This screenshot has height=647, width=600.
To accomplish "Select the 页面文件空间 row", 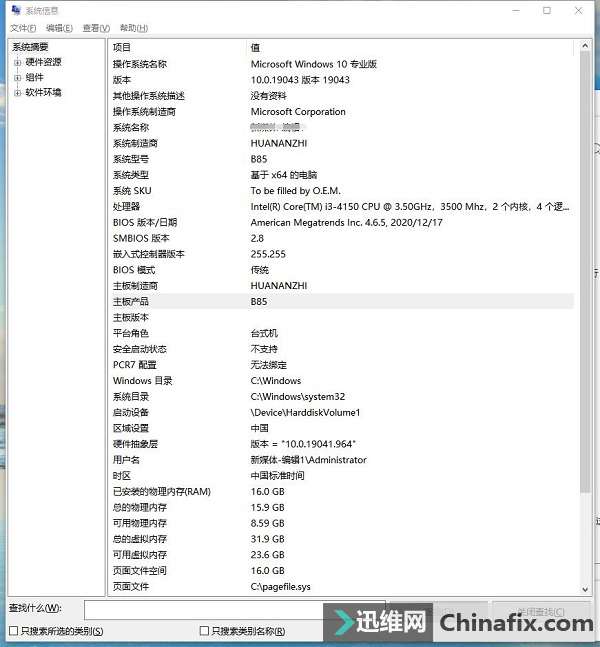I will point(341,570).
